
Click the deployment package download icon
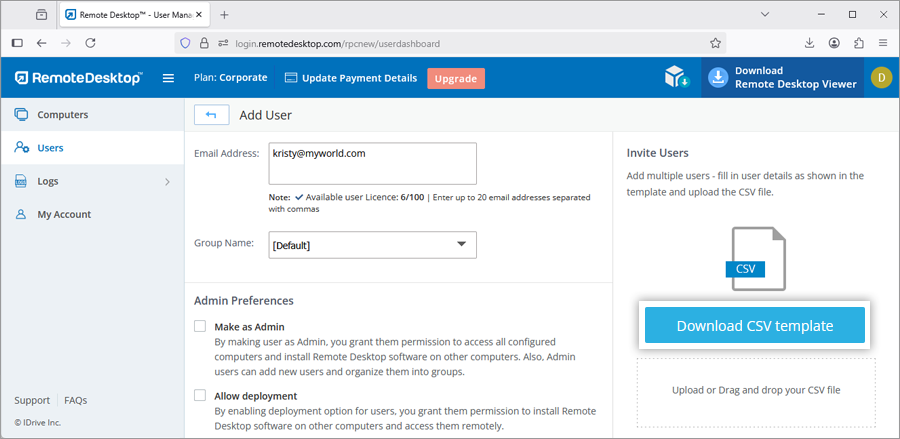(x=677, y=78)
